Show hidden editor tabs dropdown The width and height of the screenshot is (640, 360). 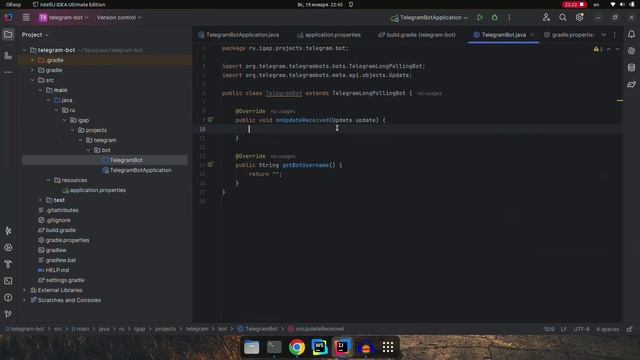[603, 35]
